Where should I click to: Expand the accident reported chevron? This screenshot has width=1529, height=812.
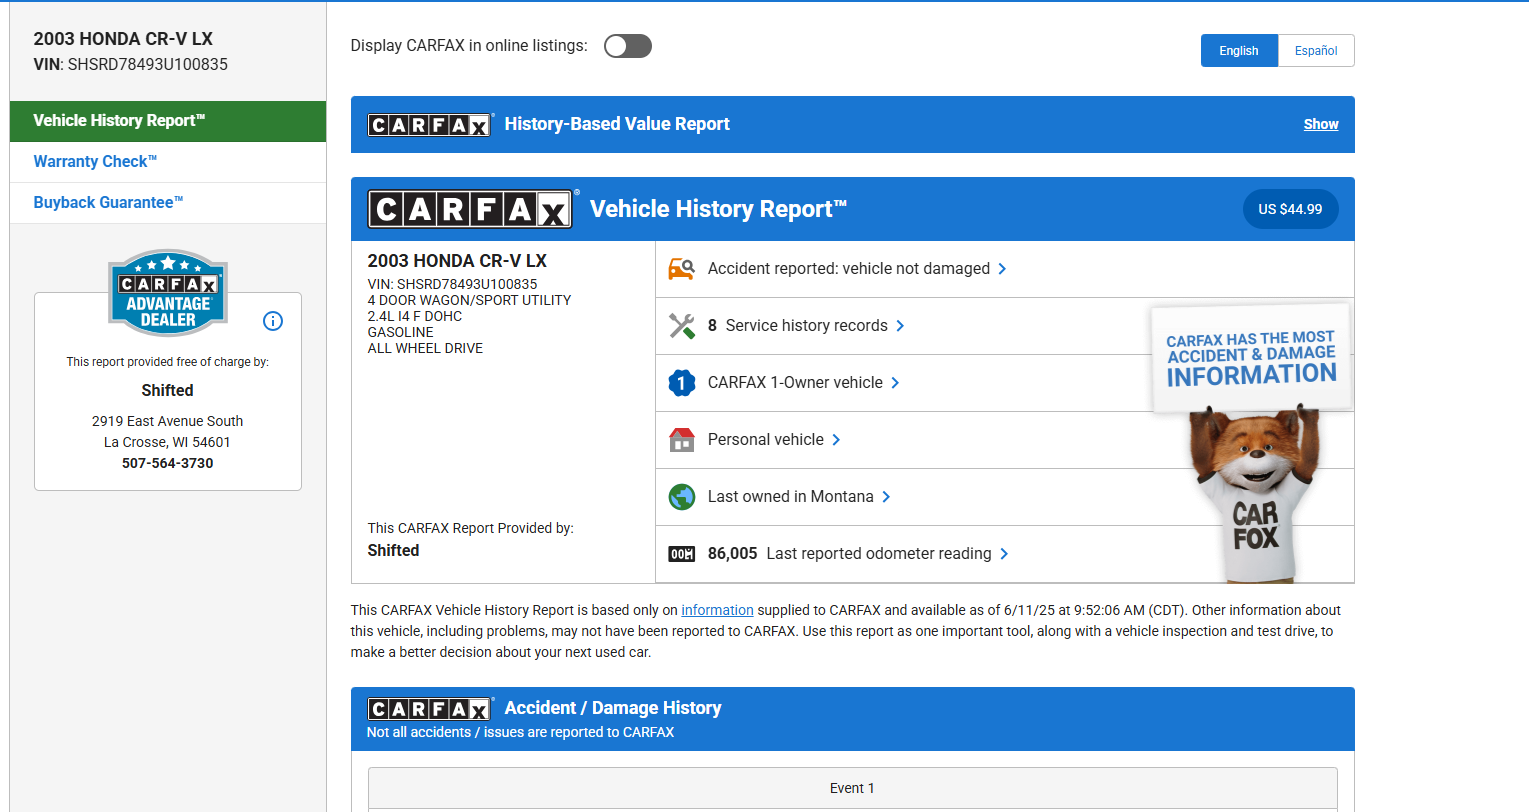[x=1002, y=269]
